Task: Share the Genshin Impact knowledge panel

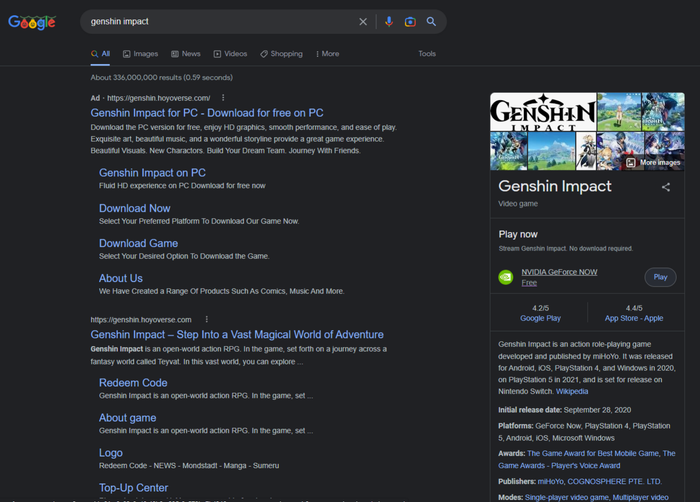Action: 666,187
